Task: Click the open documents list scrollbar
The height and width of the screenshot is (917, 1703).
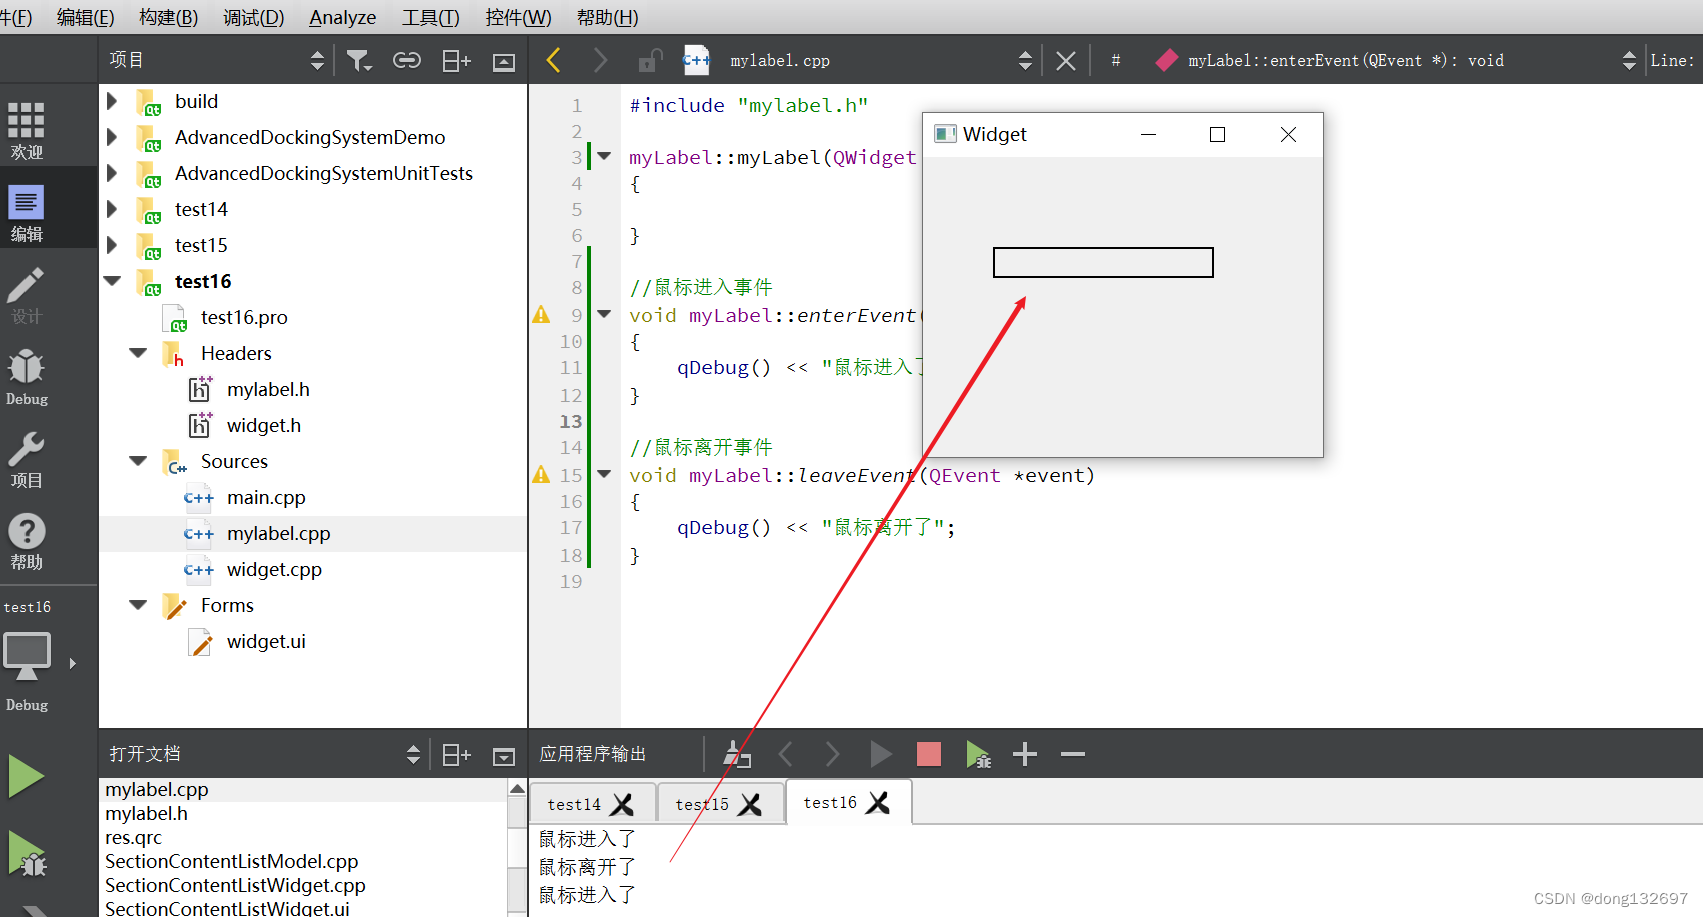Action: coord(517,847)
